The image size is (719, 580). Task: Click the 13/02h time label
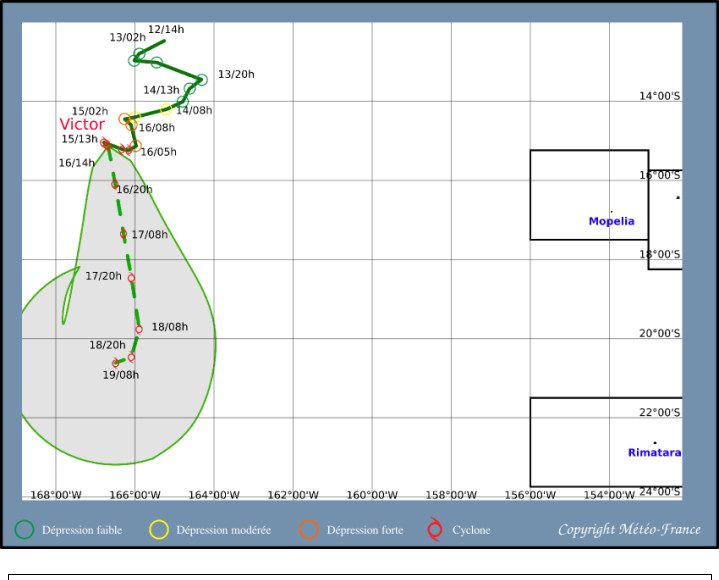[127, 37]
